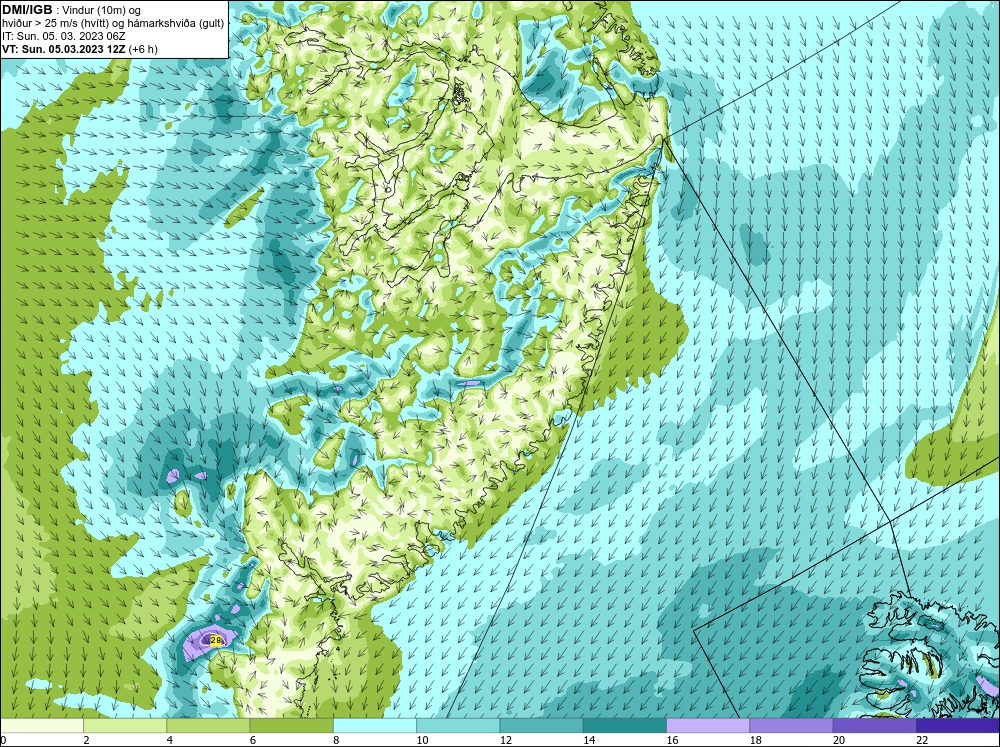
Task: Select the darkest legend swatch above 22 m/s
Action: pyautogui.click(x=958, y=725)
